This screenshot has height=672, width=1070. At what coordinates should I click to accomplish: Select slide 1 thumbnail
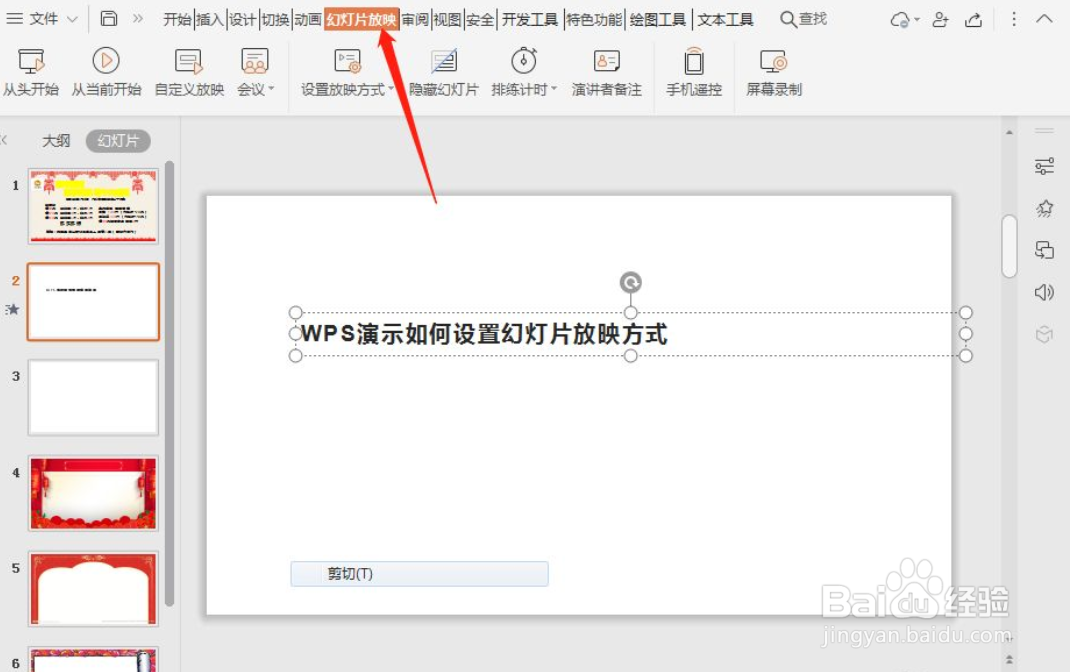coord(93,206)
